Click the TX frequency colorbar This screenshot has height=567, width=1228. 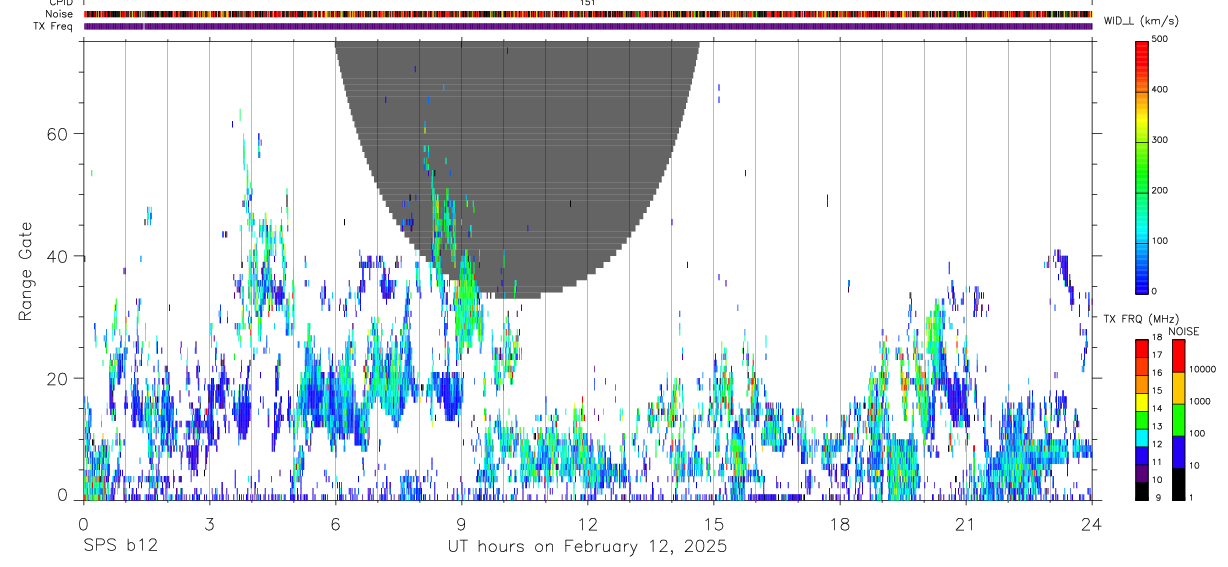click(x=1142, y=419)
